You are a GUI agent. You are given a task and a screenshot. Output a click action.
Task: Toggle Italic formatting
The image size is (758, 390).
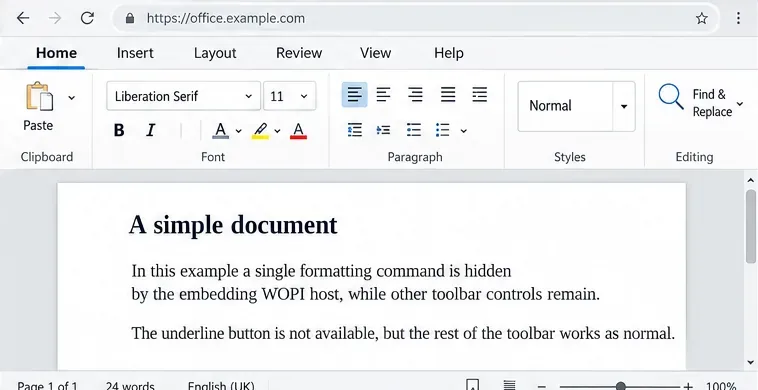(151, 130)
